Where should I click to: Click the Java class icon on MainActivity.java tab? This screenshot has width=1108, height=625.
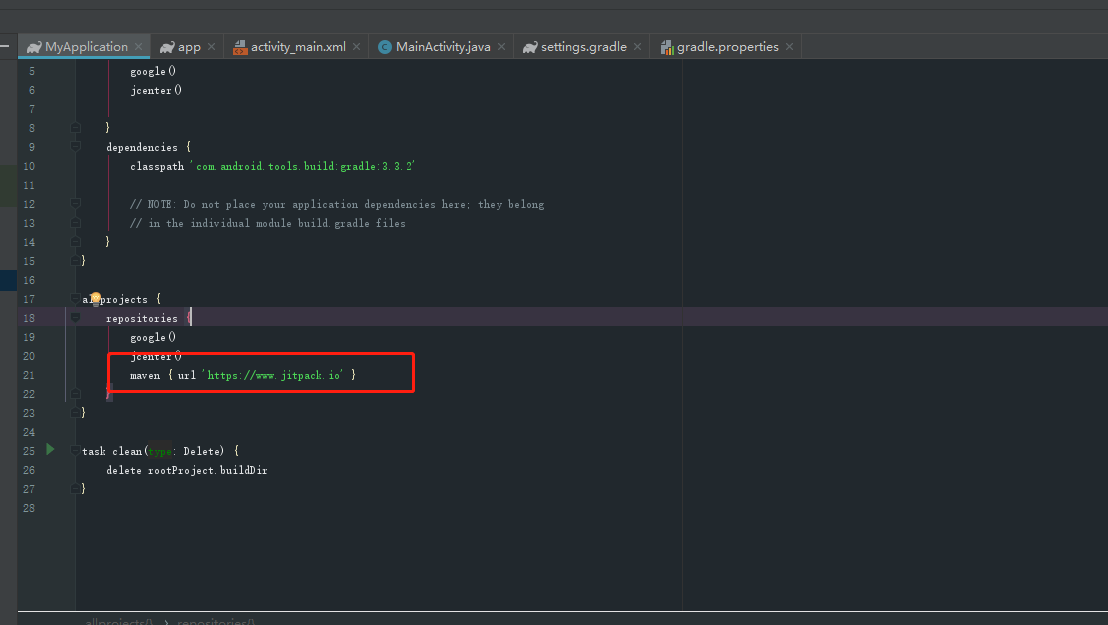pyautogui.click(x=383, y=46)
